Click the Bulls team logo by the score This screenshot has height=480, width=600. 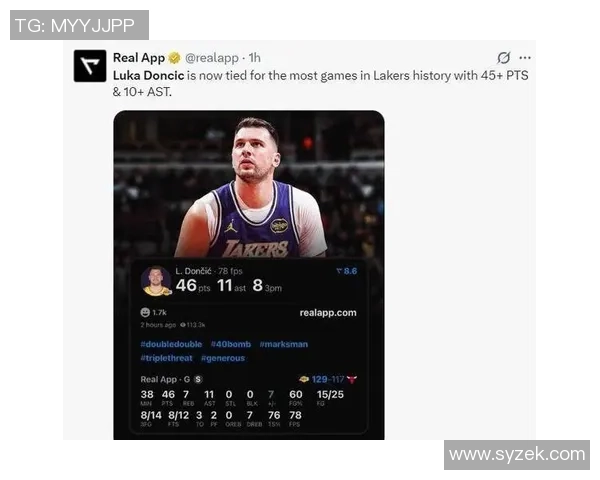tap(352, 379)
